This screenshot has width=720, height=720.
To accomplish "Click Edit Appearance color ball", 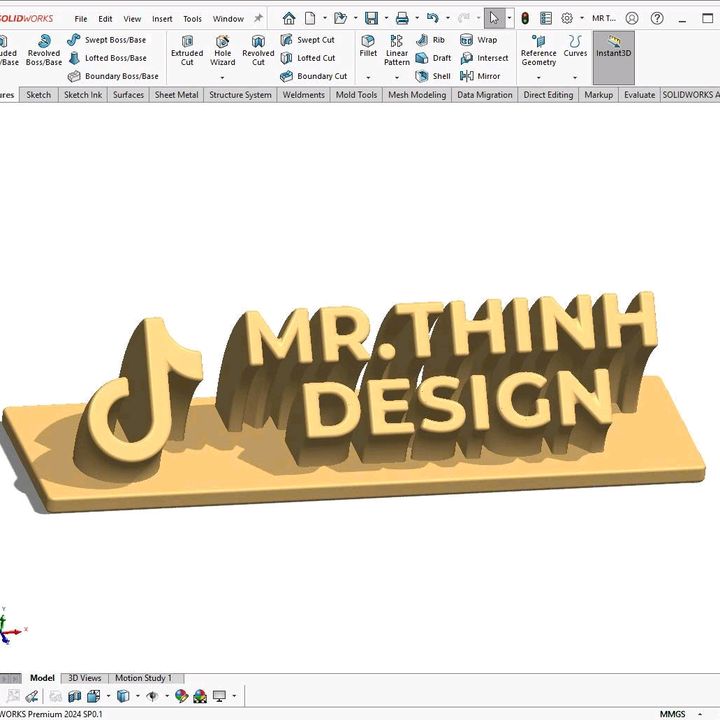I will click(x=181, y=697).
